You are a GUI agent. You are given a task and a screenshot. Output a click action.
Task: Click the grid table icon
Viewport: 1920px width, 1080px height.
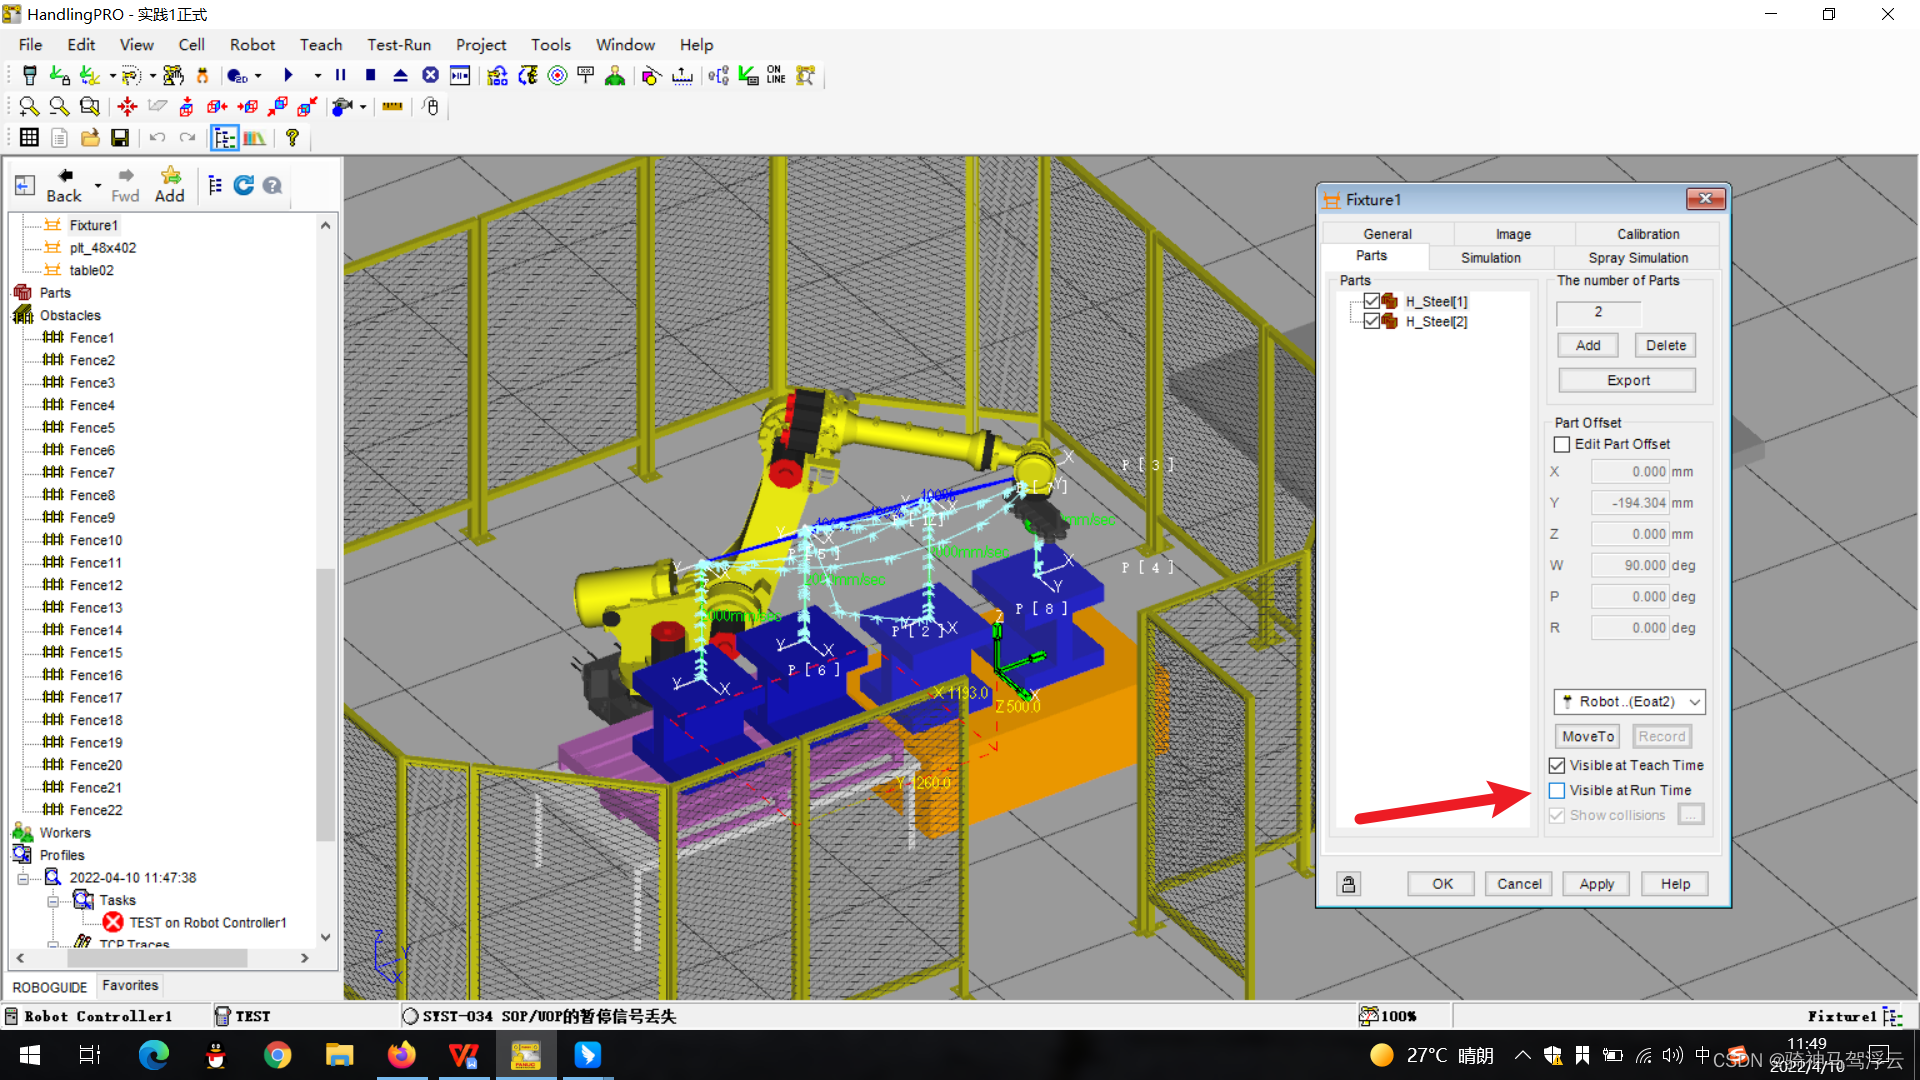[x=29, y=138]
